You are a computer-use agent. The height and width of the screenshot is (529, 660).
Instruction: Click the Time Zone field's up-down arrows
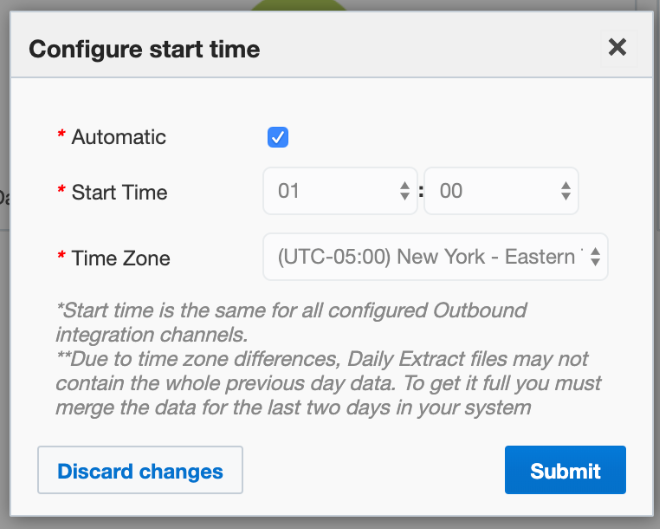(595, 257)
